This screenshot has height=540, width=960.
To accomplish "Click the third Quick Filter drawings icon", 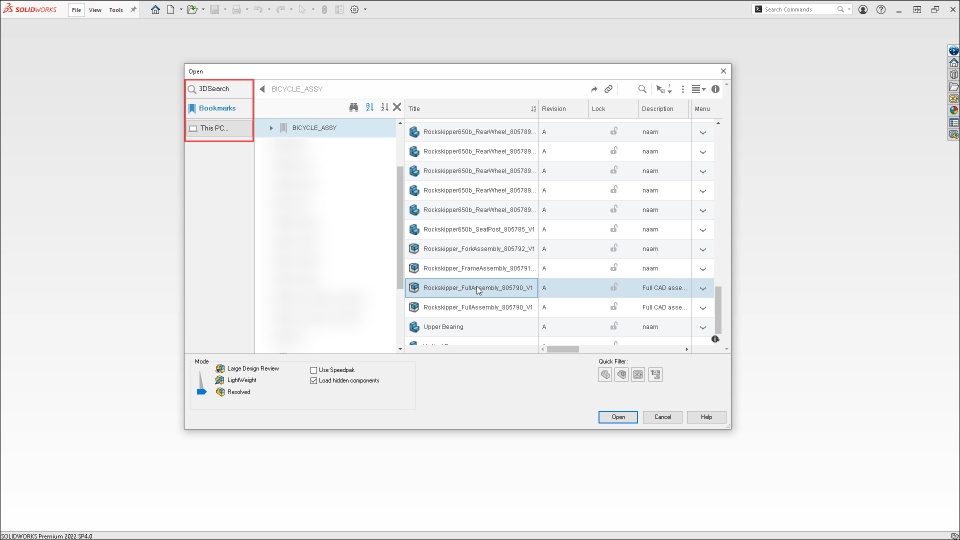I will pyautogui.click(x=638, y=375).
